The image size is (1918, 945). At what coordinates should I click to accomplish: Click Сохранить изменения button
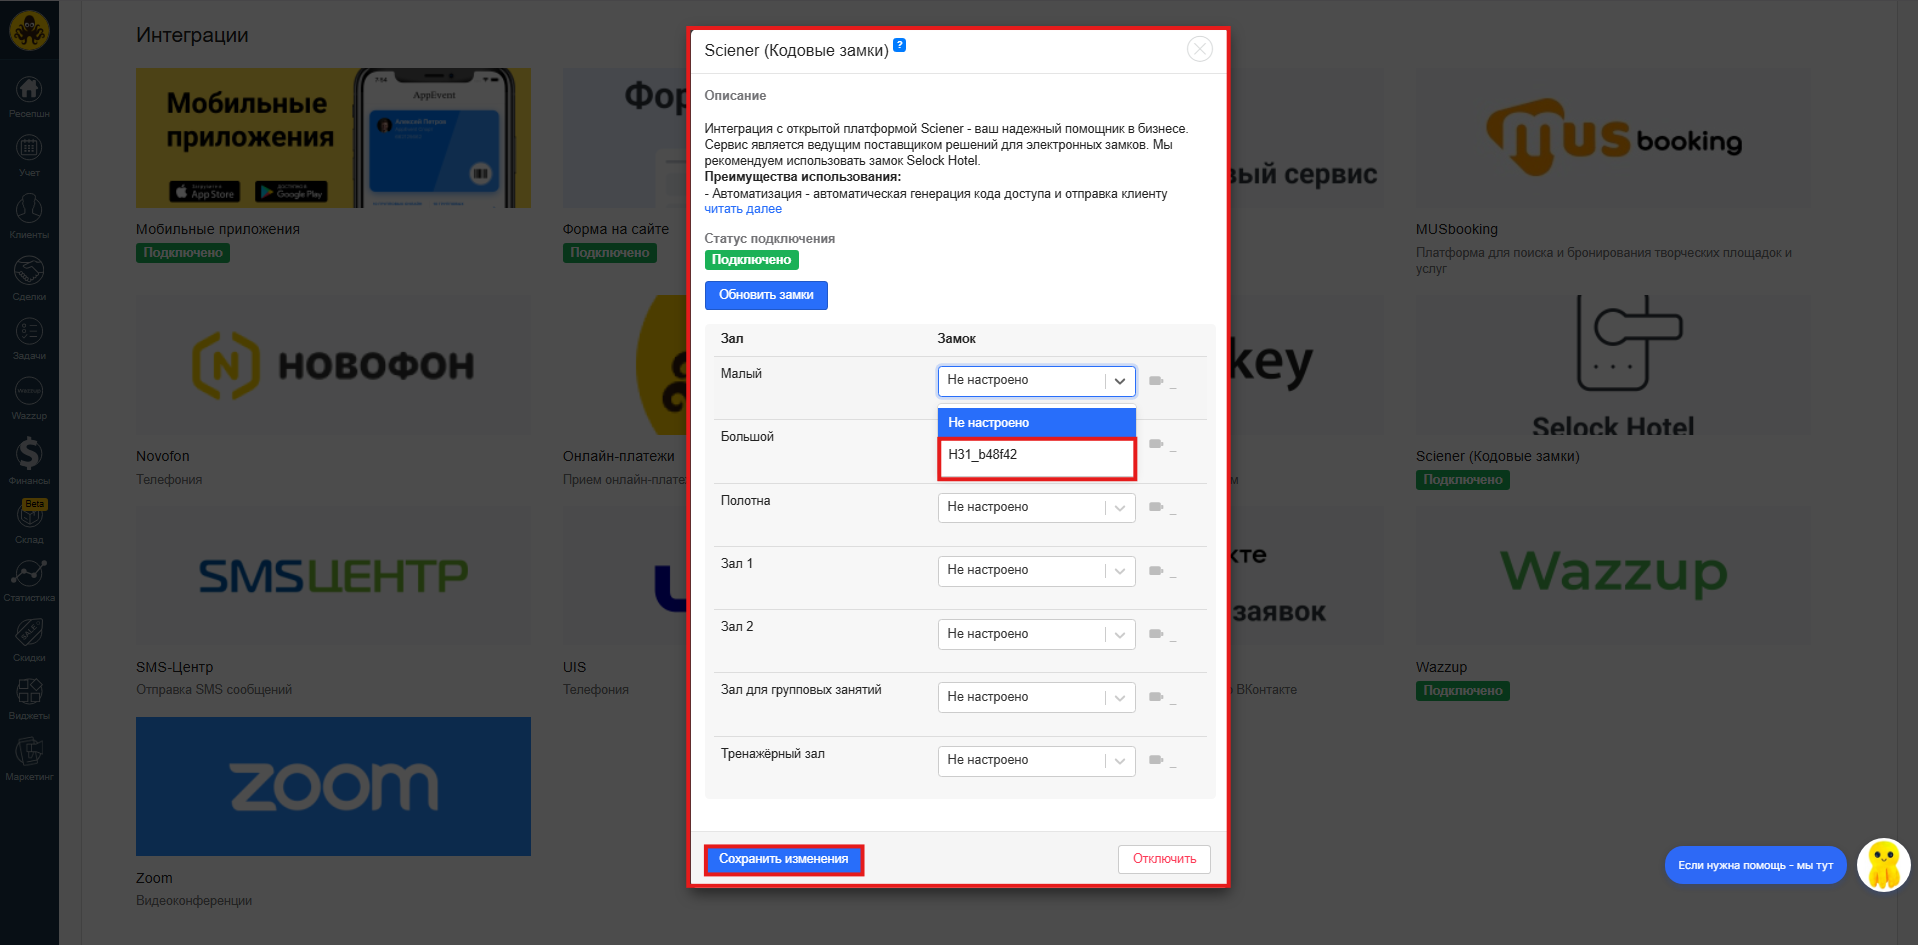point(783,859)
